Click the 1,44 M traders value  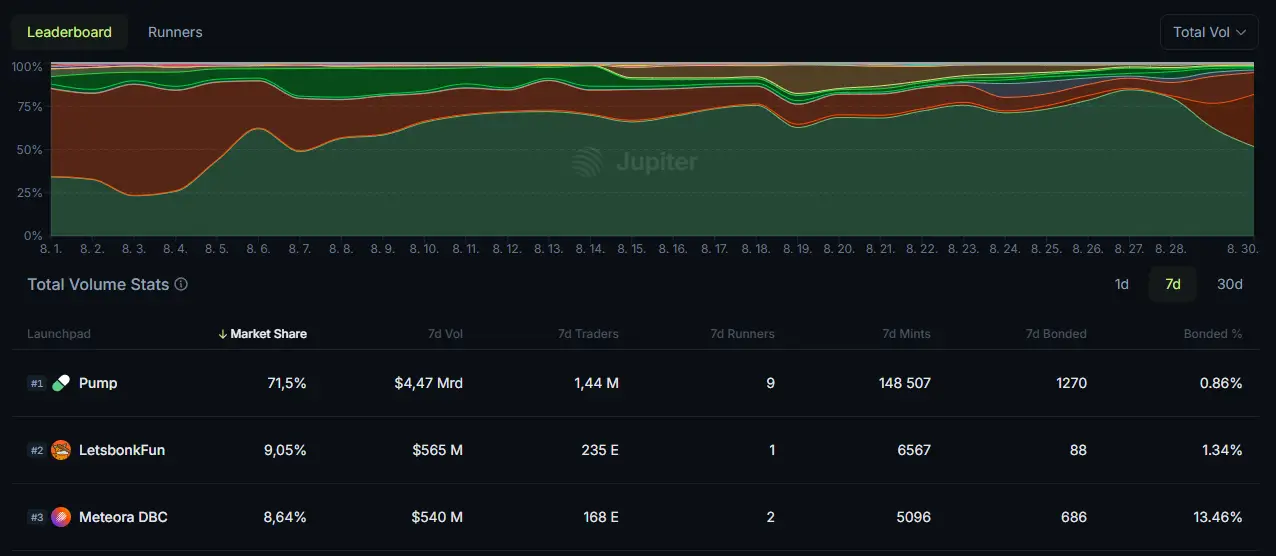pyautogui.click(x=596, y=383)
